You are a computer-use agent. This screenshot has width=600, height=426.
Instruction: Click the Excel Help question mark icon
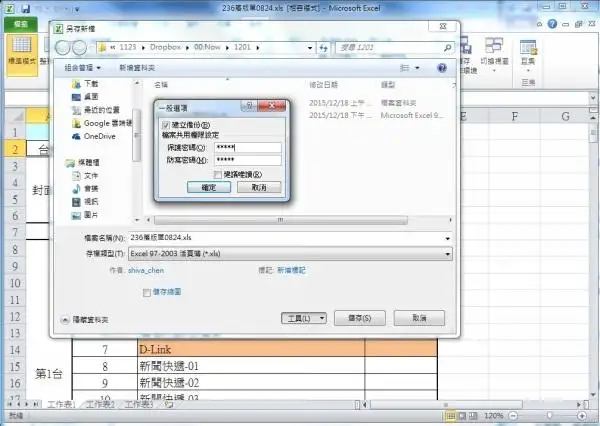552,24
